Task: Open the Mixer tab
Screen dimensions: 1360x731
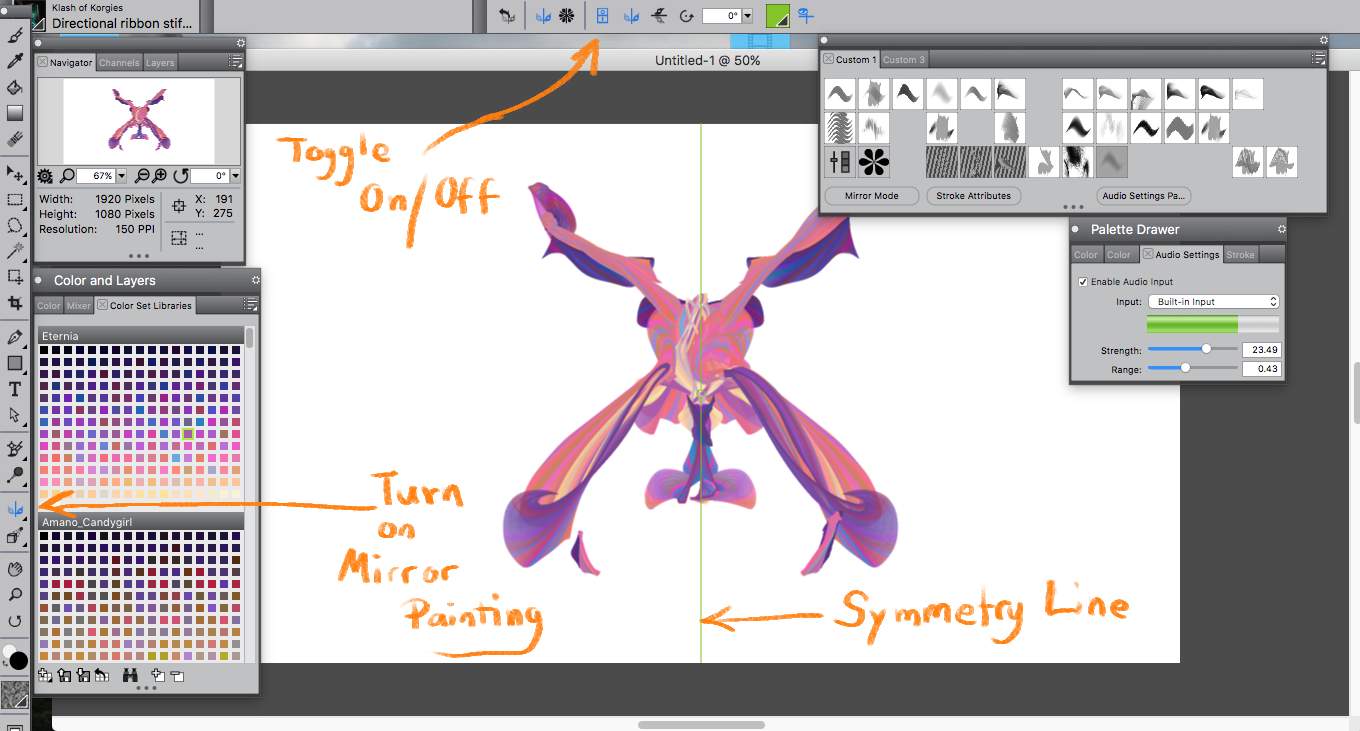Action: tap(78, 306)
